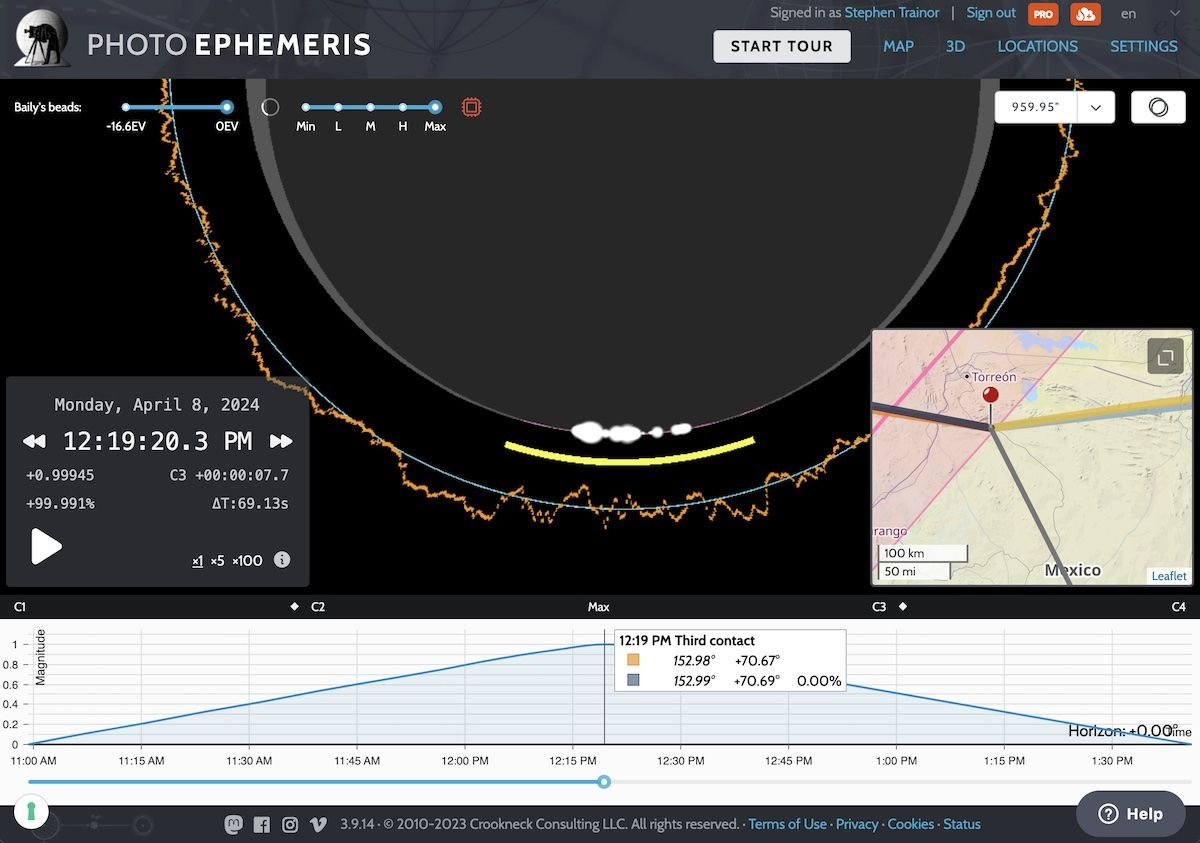The height and width of the screenshot is (843, 1200).
Task: Click the START TOUR button
Action: pyautogui.click(x=782, y=46)
